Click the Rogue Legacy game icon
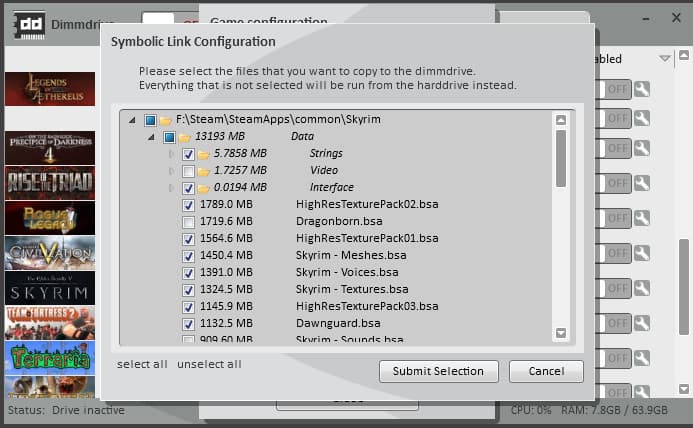Viewport: 693px width, 428px height. [49, 217]
